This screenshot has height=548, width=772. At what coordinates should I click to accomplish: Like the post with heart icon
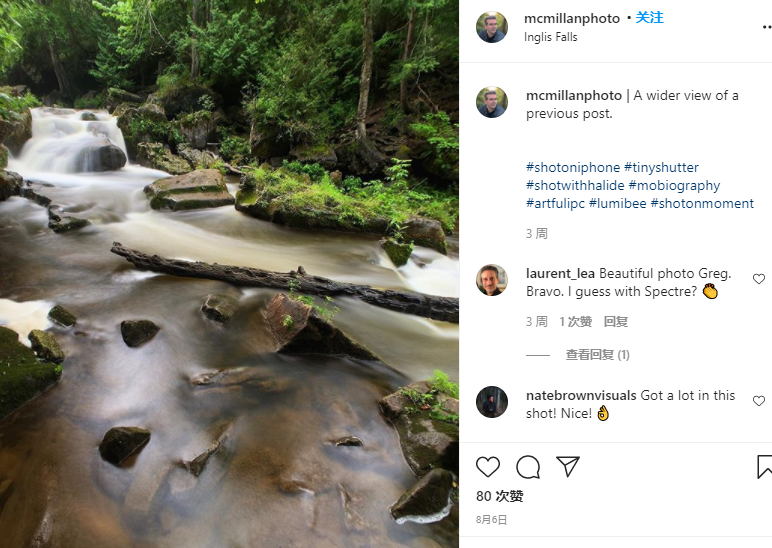point(488,467)
